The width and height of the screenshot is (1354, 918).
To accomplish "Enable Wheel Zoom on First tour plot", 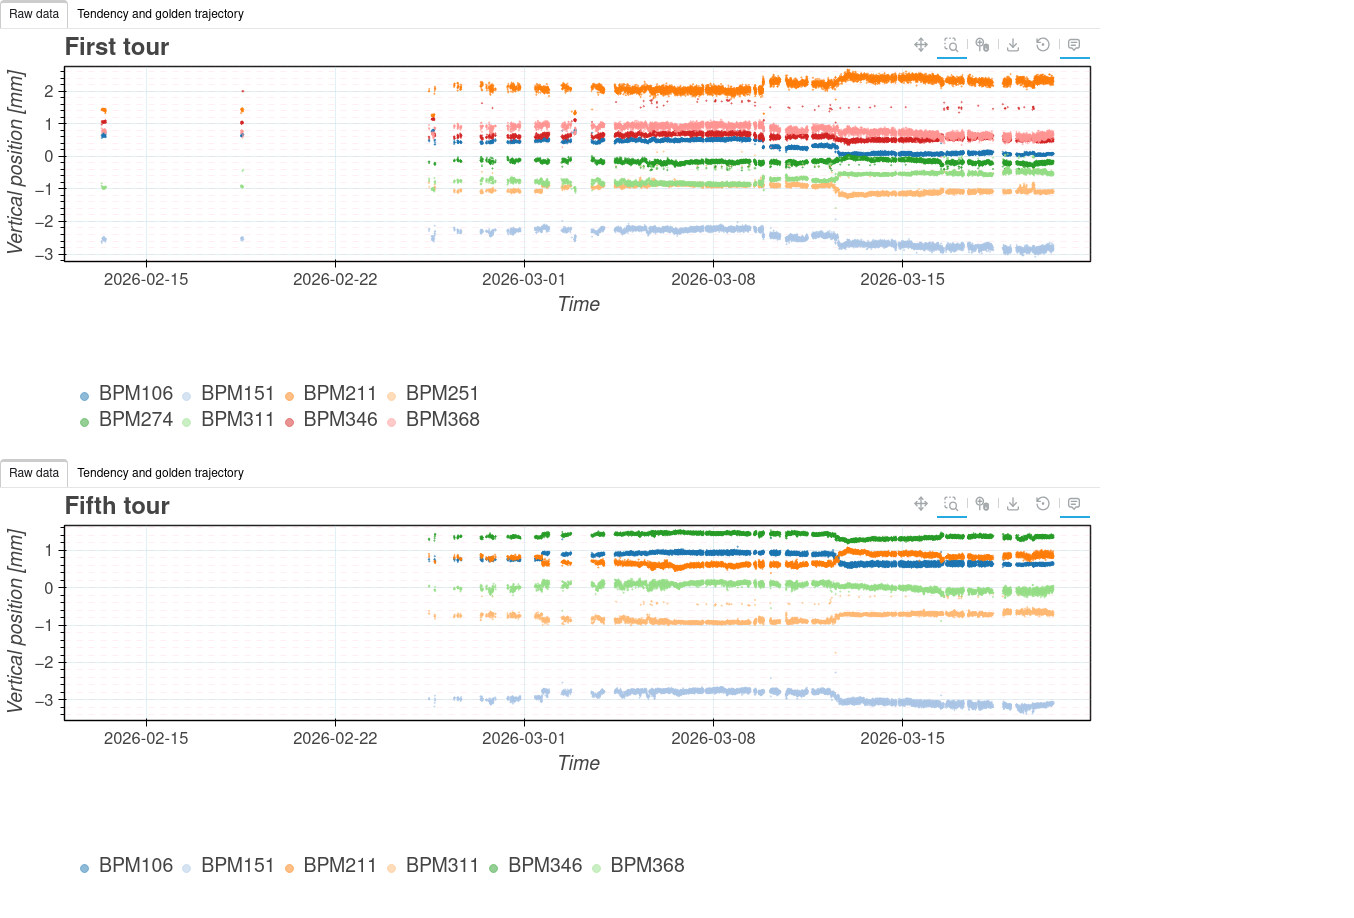I will click(x=982, y=45).
